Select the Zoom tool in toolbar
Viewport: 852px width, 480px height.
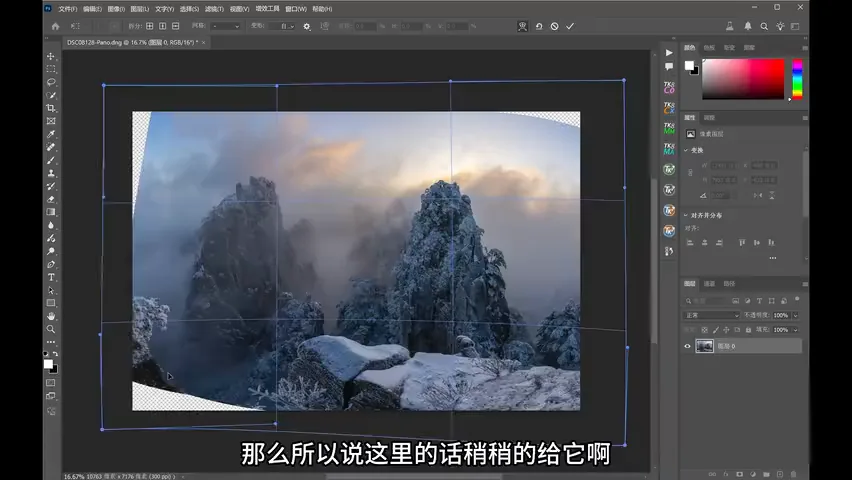pyautogui.click(x=51, y=329)
